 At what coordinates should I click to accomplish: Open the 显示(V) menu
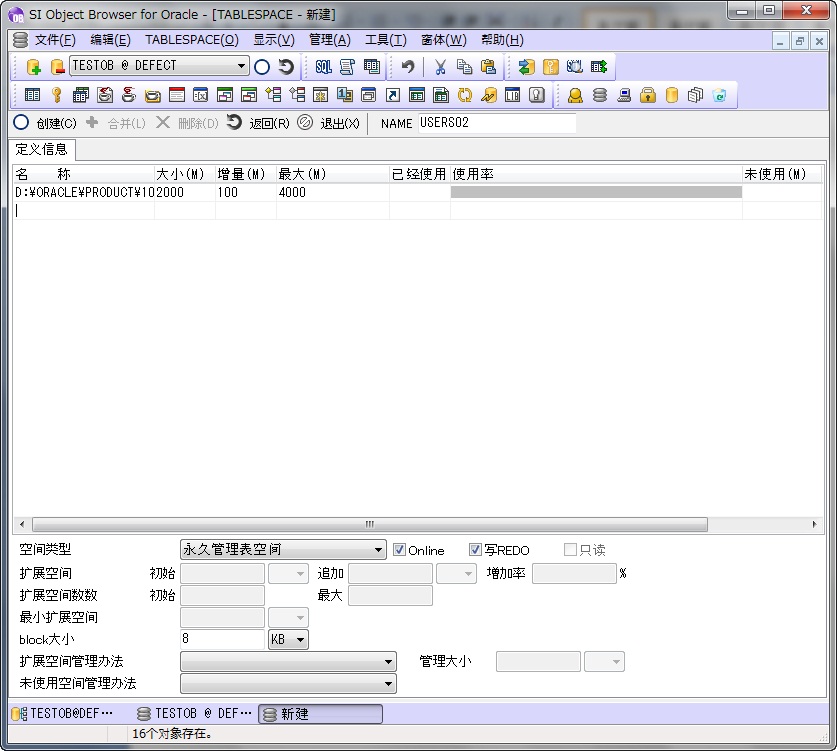[x=274, y=40]
